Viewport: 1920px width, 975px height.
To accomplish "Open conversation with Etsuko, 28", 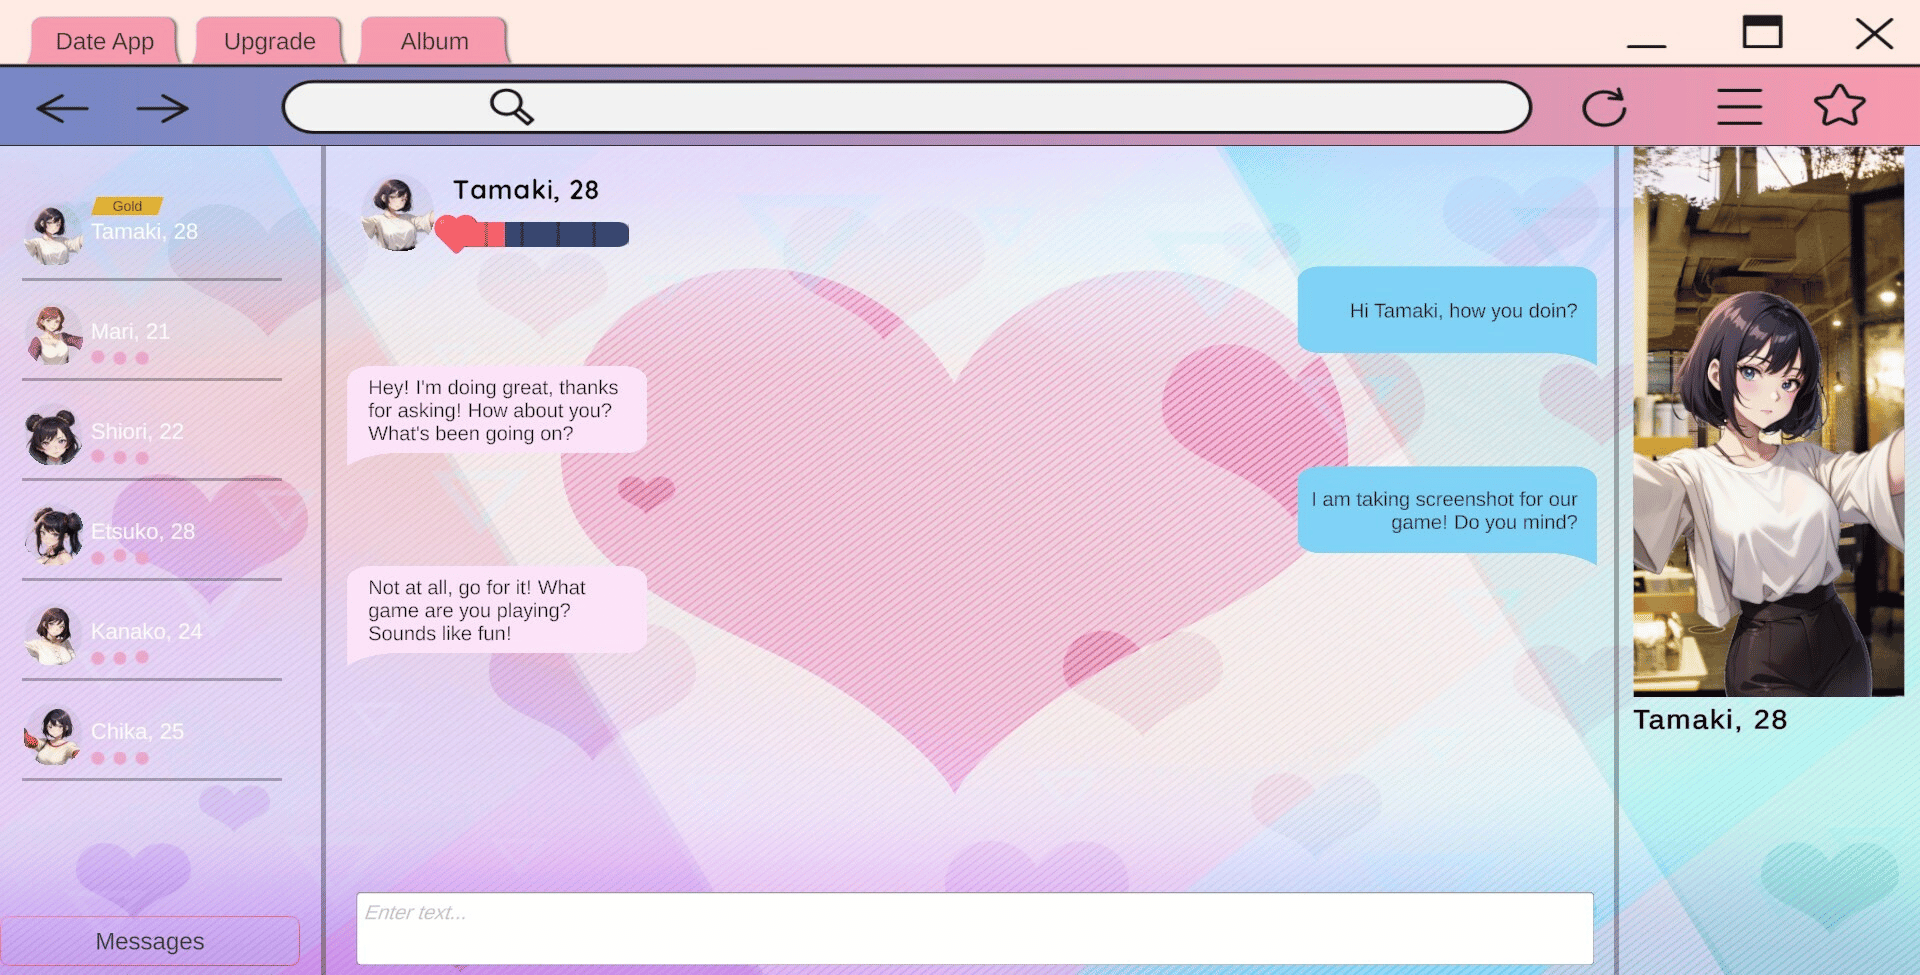I will click(143, 532).
